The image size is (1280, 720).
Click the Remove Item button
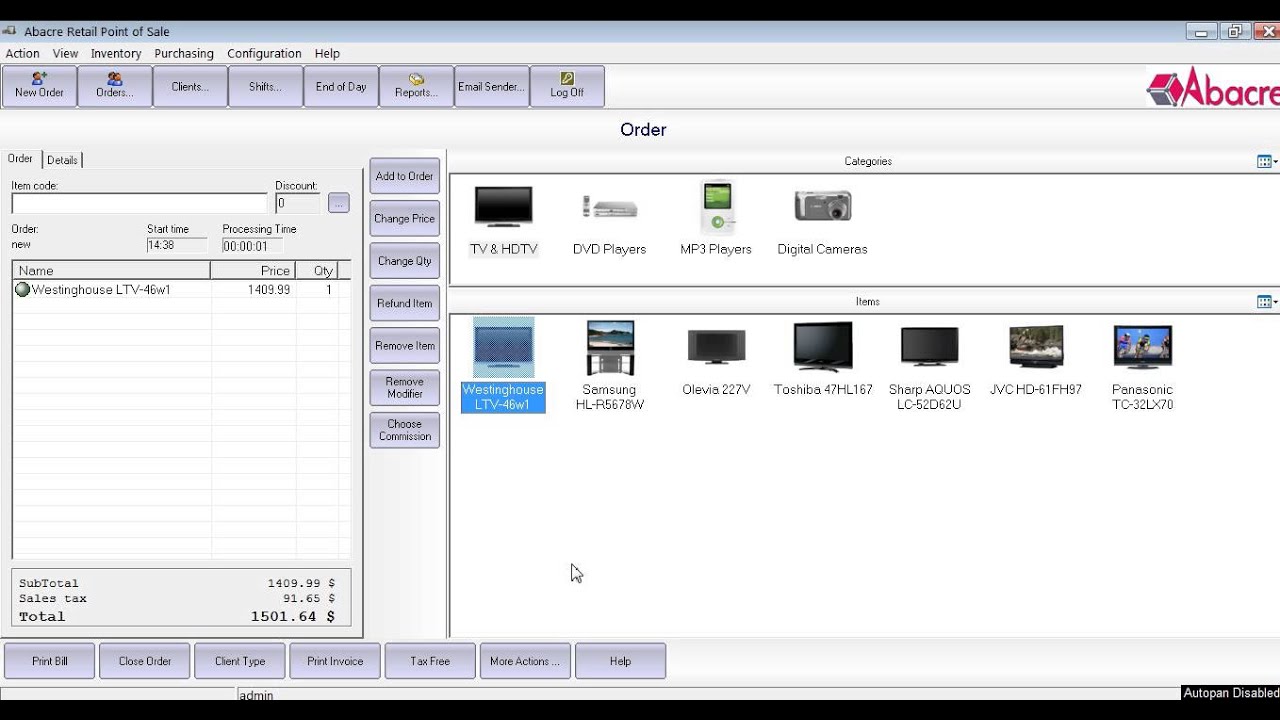pyautogui.click(x=405, y=346)
